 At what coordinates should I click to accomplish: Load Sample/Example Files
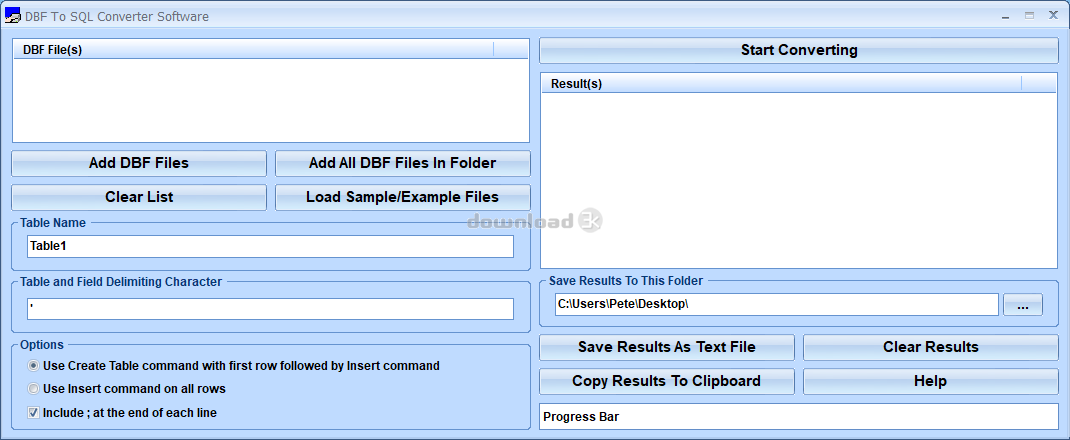pyautogui.click(x=402, y=197)
